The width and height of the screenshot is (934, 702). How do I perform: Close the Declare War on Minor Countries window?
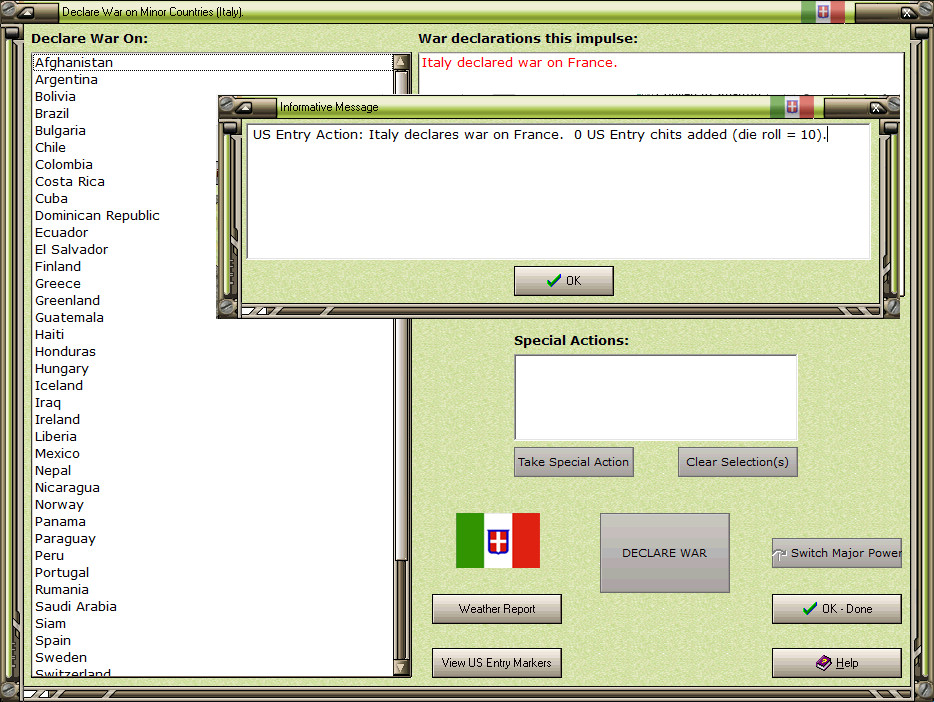point(907,13)
